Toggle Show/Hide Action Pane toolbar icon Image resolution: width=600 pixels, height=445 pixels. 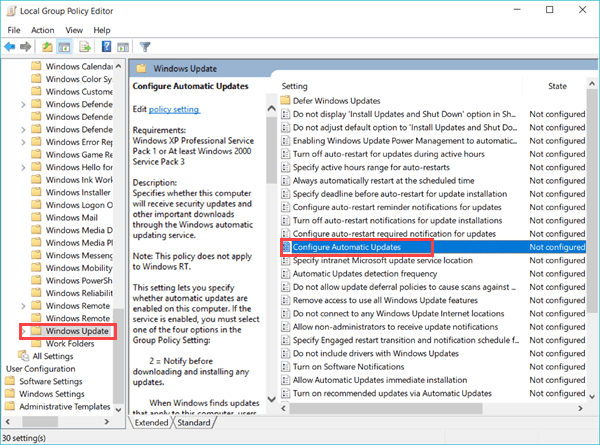click(x=123, y=47)
